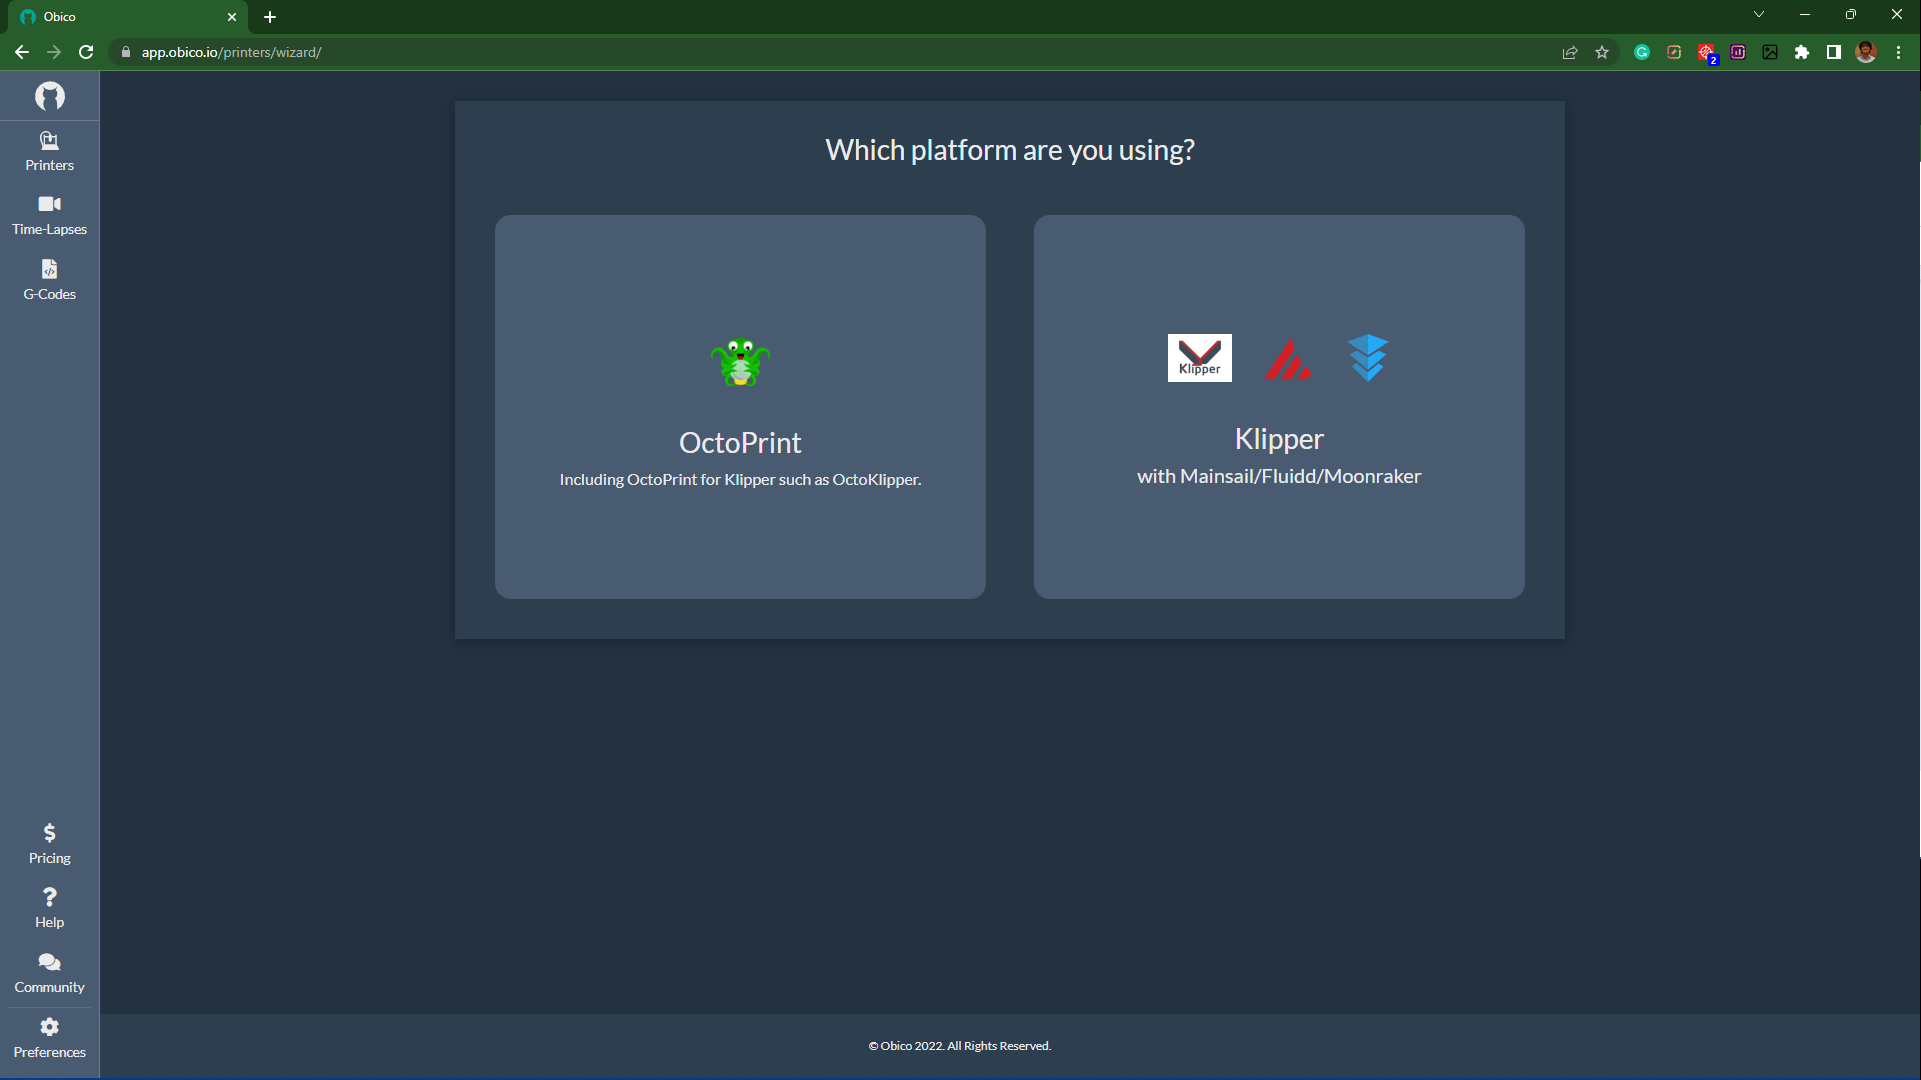Open Chrome three-dot menu
This screenshot has height=1080, width=1921.
tap(1898, 52)
